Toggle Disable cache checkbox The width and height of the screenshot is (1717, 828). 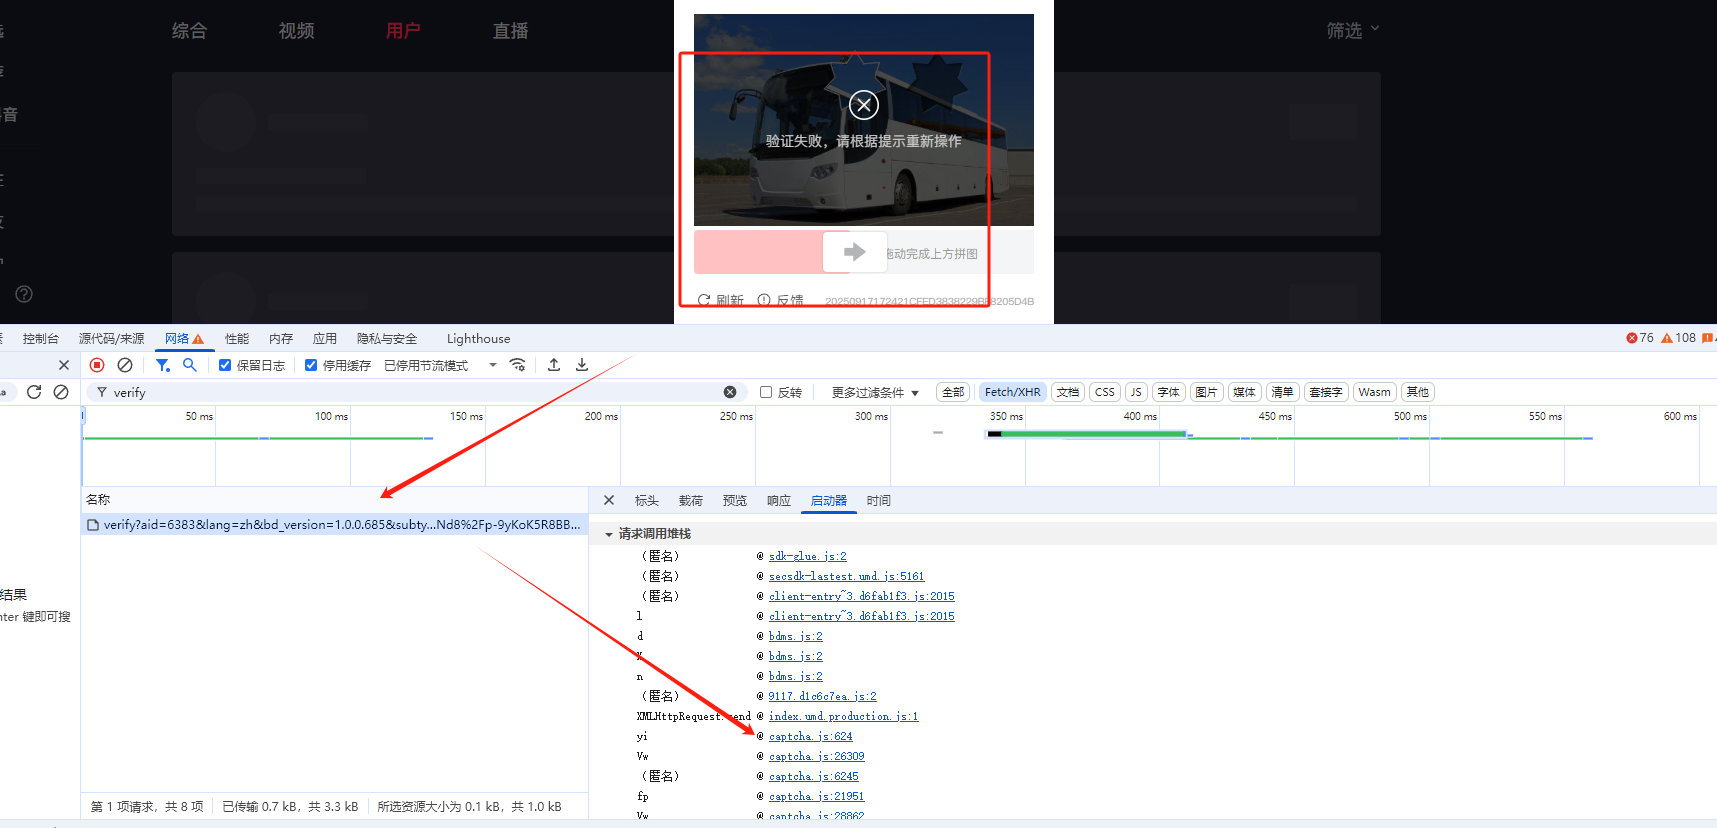coord(311,365)
